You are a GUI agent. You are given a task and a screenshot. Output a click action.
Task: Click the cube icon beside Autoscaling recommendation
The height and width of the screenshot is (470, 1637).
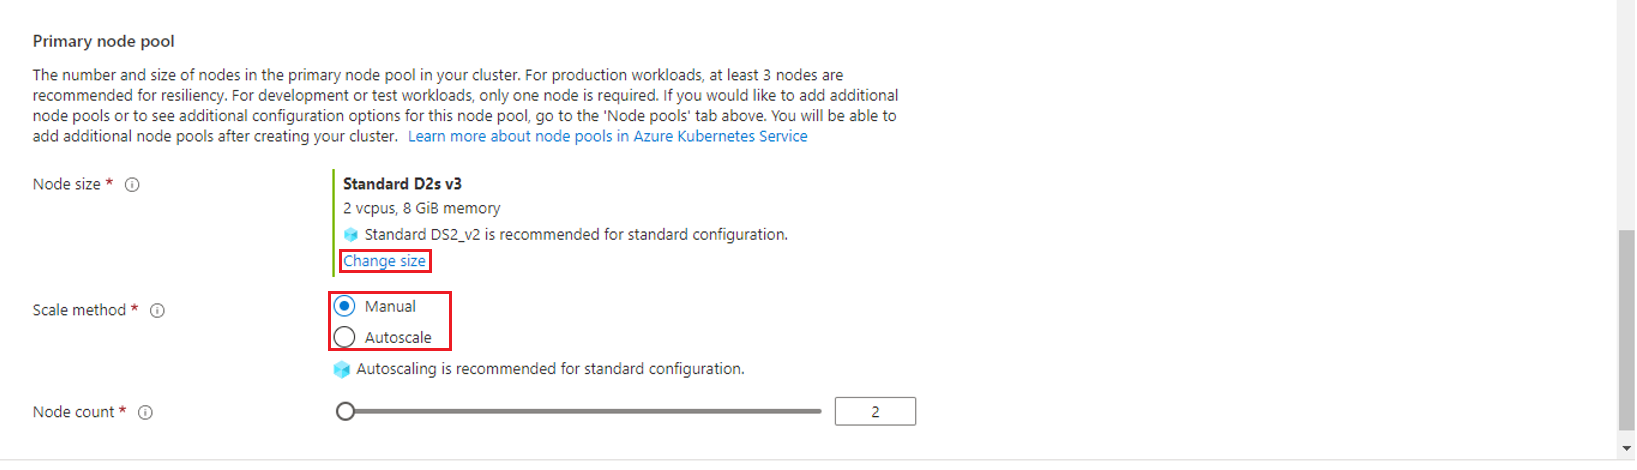342,370
